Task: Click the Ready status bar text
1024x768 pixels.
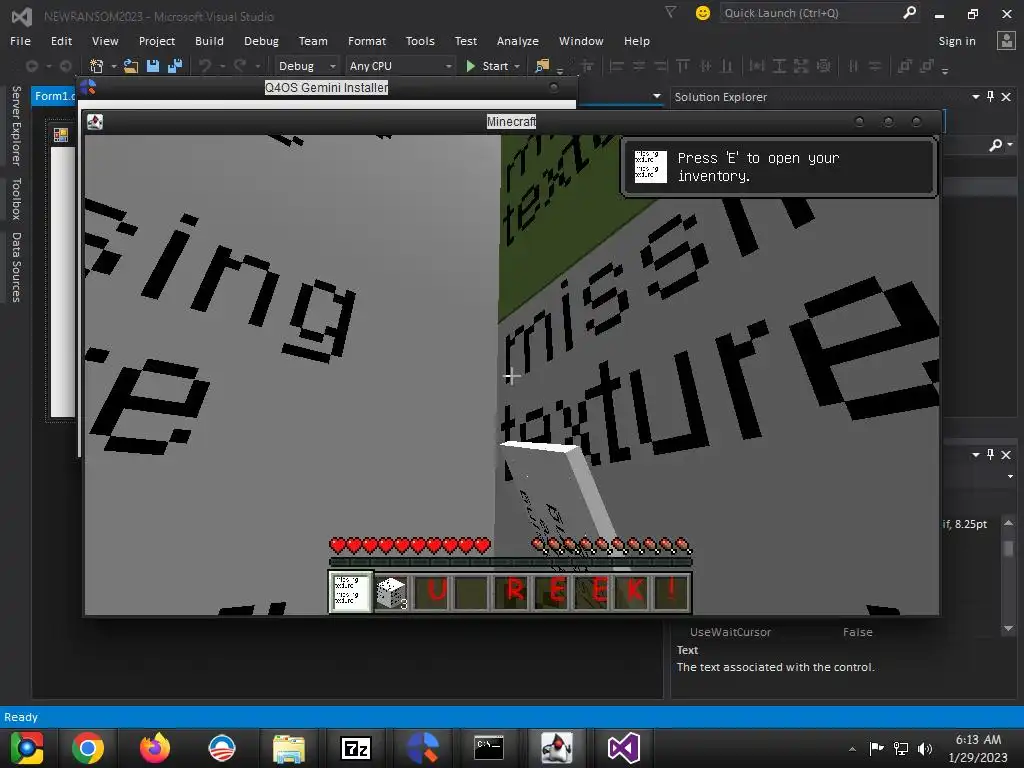Action: click(x=21, y=717)
